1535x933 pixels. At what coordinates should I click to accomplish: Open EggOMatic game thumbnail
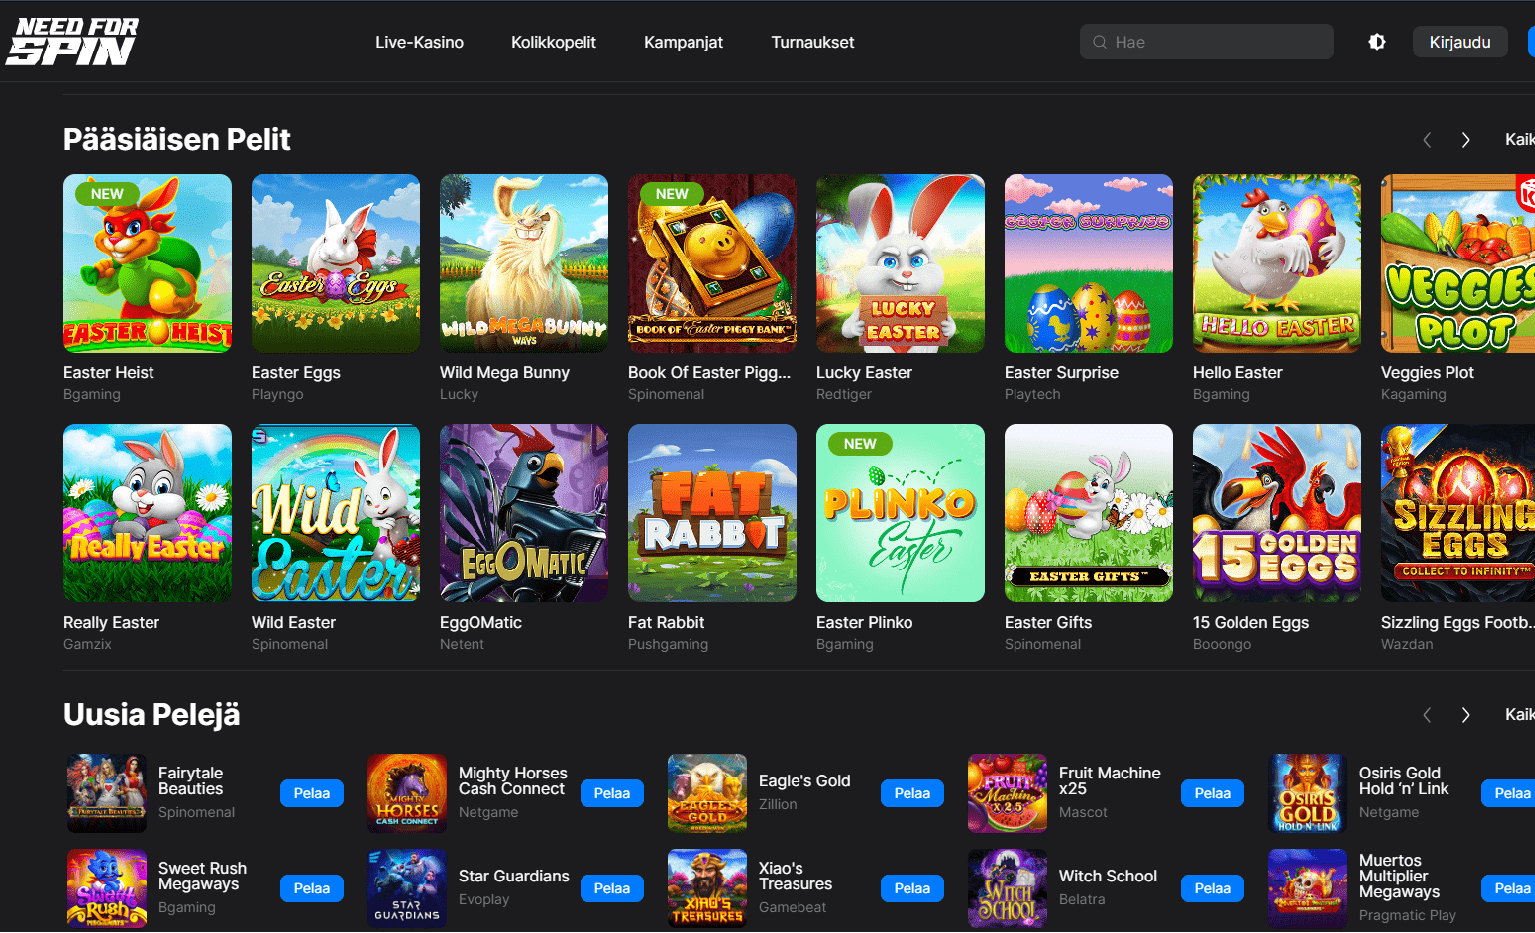click(x=524, y=513)
